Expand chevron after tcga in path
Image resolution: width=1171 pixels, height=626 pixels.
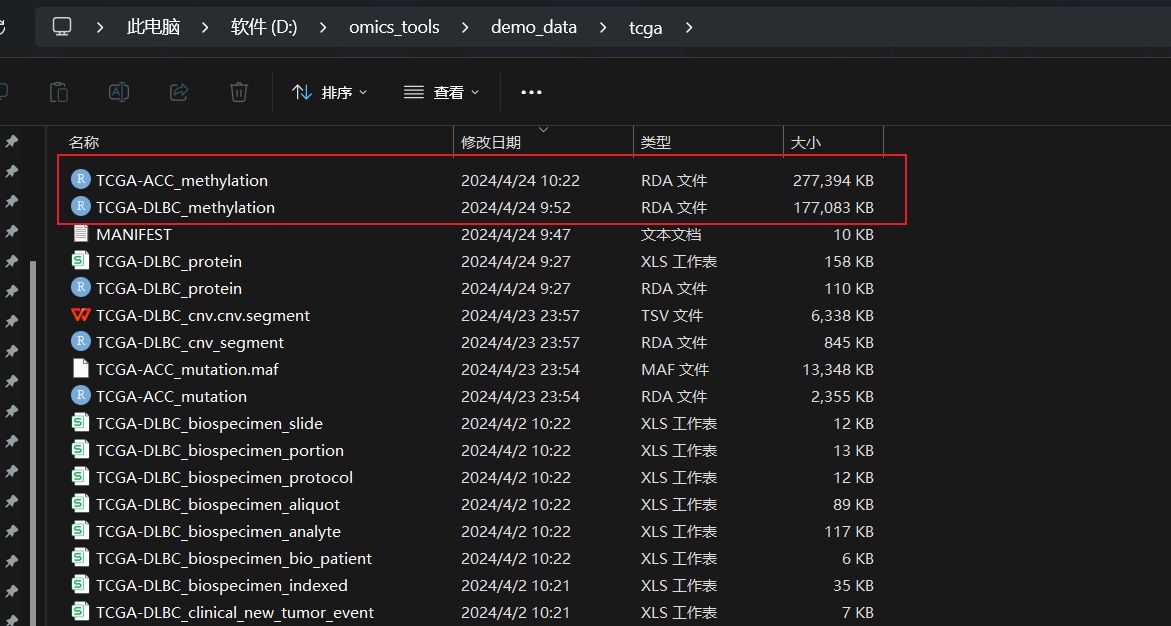[689, 27]
